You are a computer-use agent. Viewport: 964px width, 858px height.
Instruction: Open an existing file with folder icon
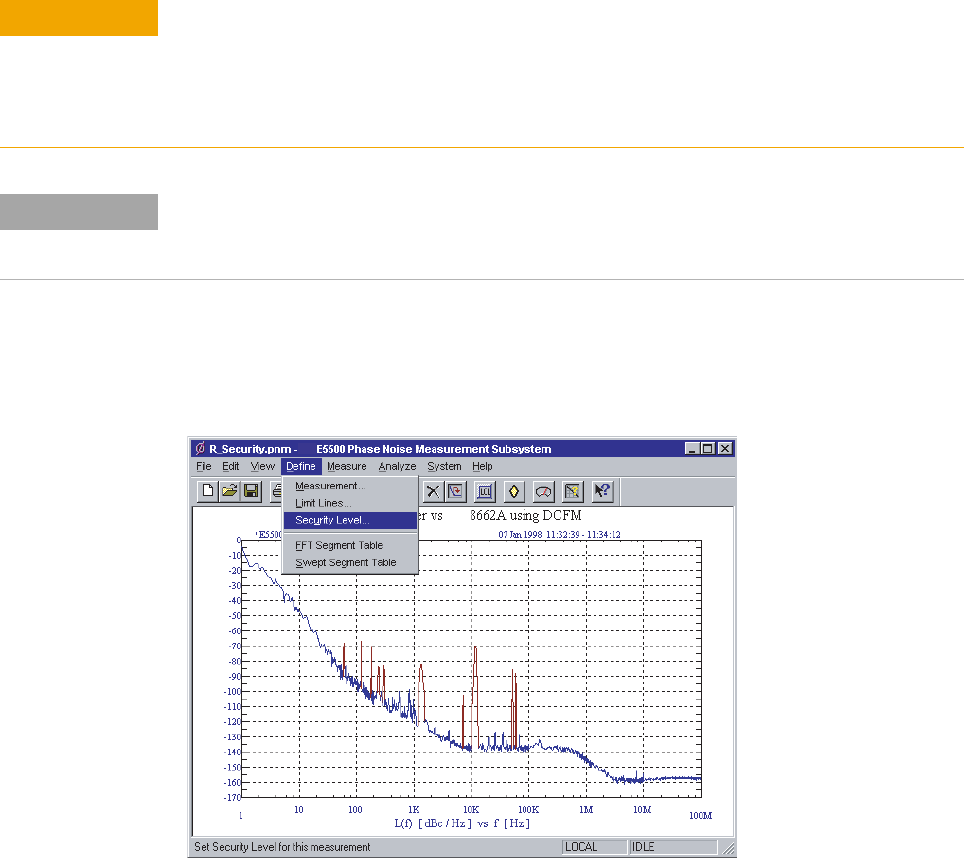point(229,491)
